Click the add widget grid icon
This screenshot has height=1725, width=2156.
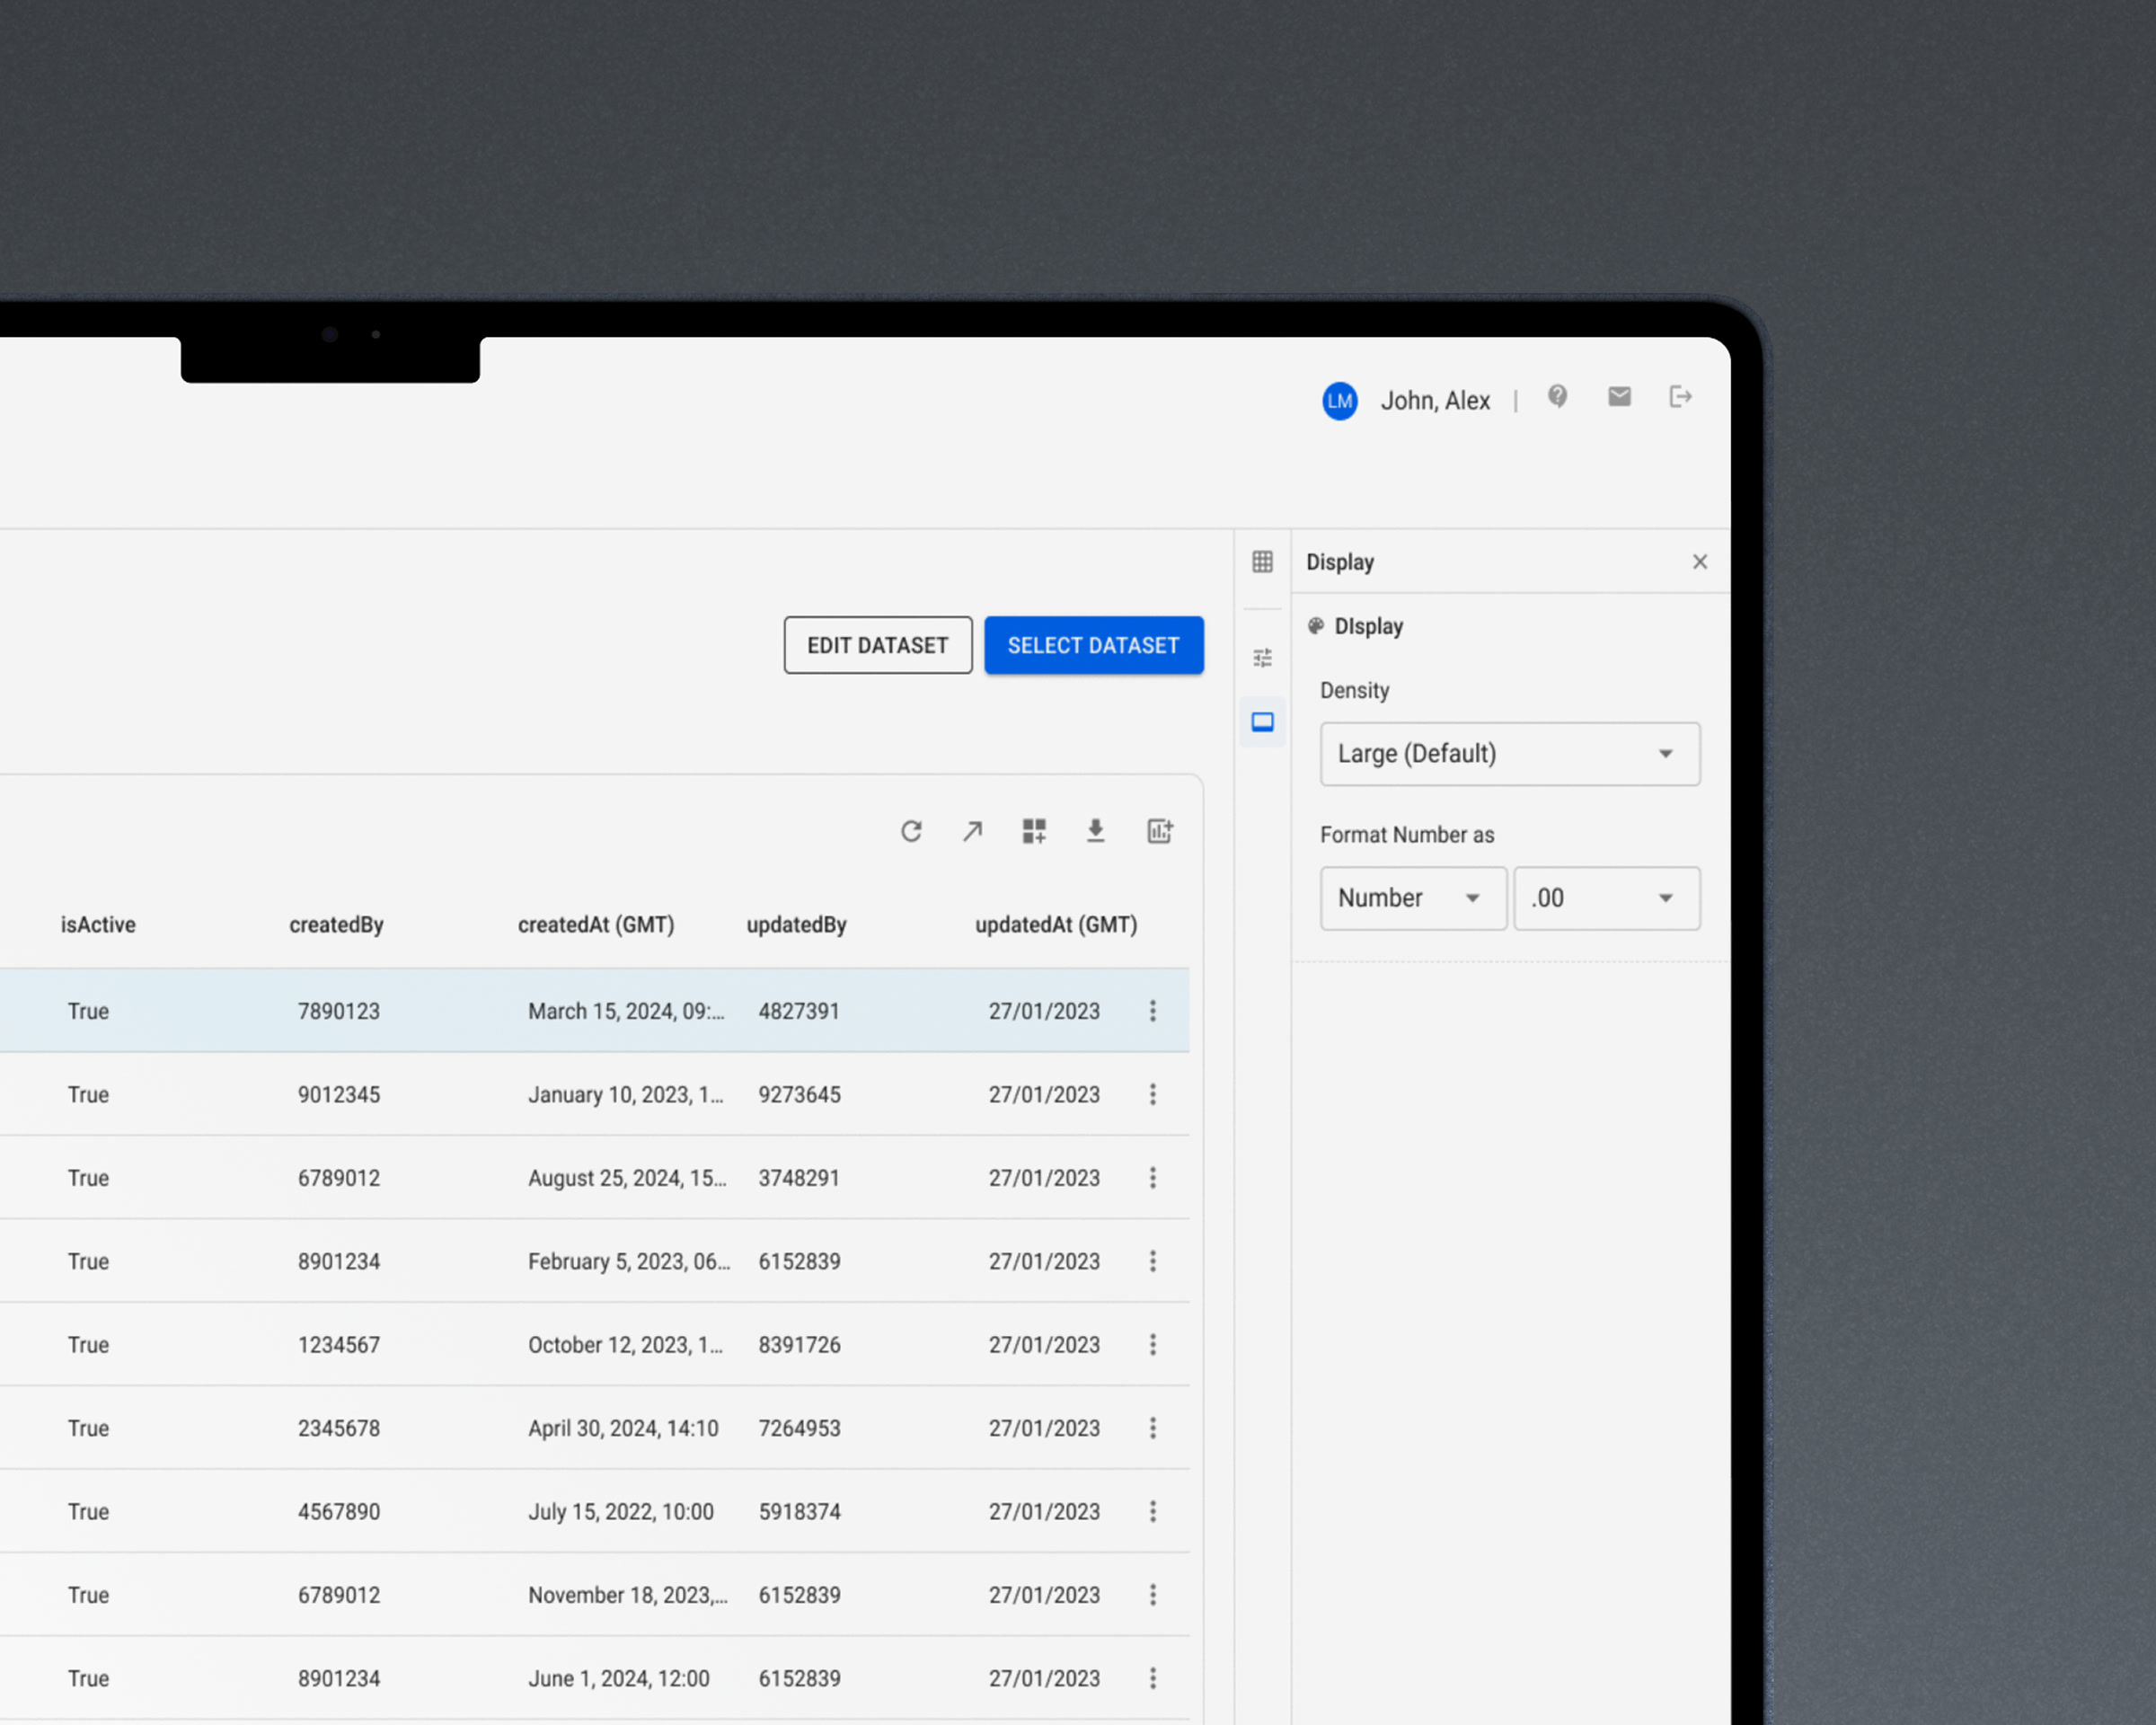point(1034,831)
